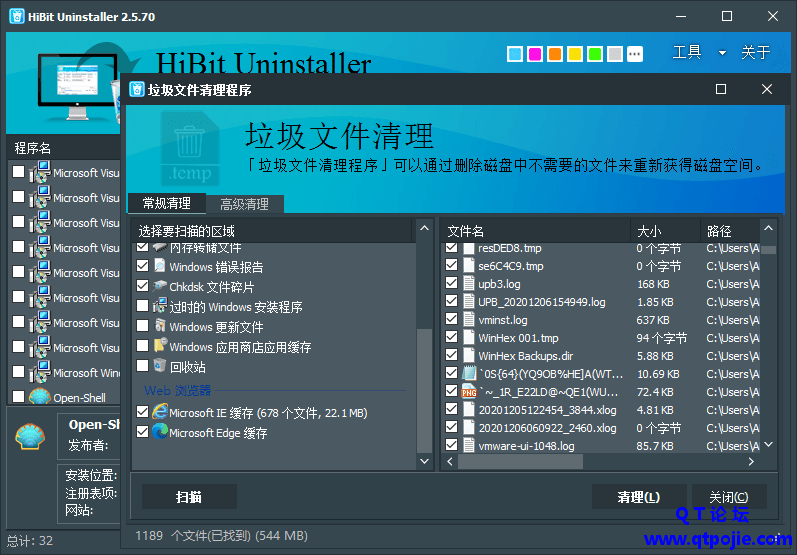Sort by 大小 column header
Image resolution: width=797 pixels, height=555 pixels.
click(665, 231)
